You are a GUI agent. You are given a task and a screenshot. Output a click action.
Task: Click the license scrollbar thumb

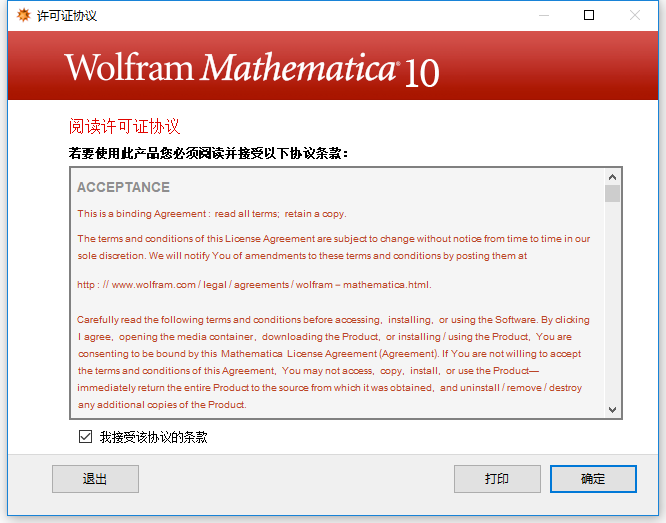(612, 194)
